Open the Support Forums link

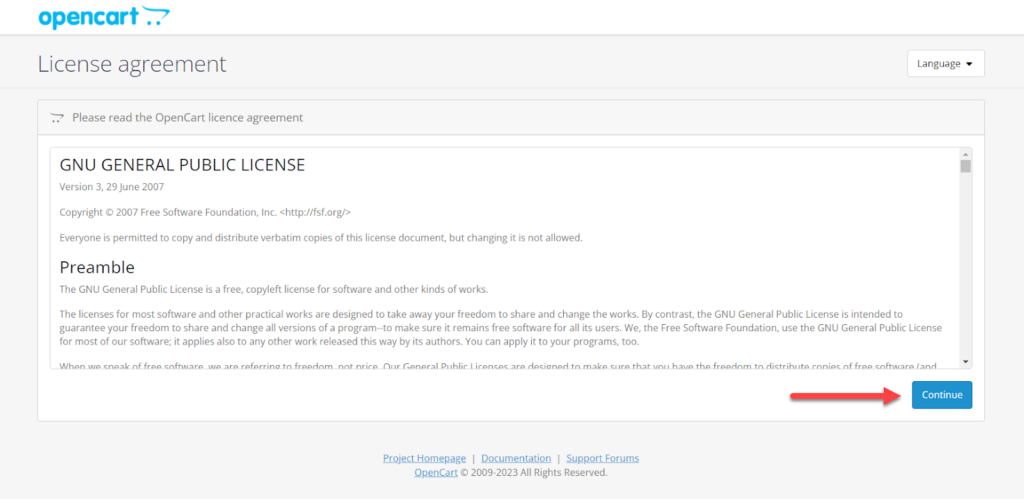(x=603, y=458)
